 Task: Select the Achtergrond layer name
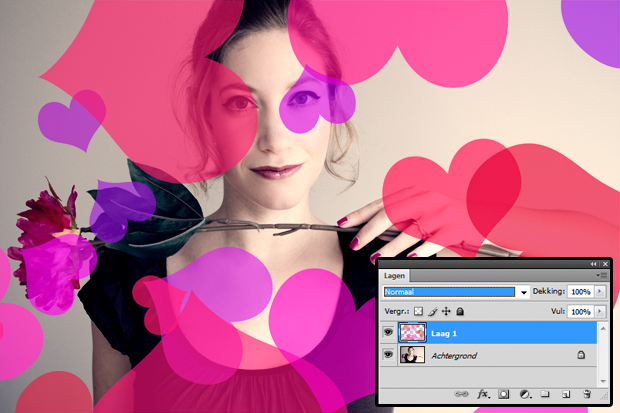tap(454, 356)
